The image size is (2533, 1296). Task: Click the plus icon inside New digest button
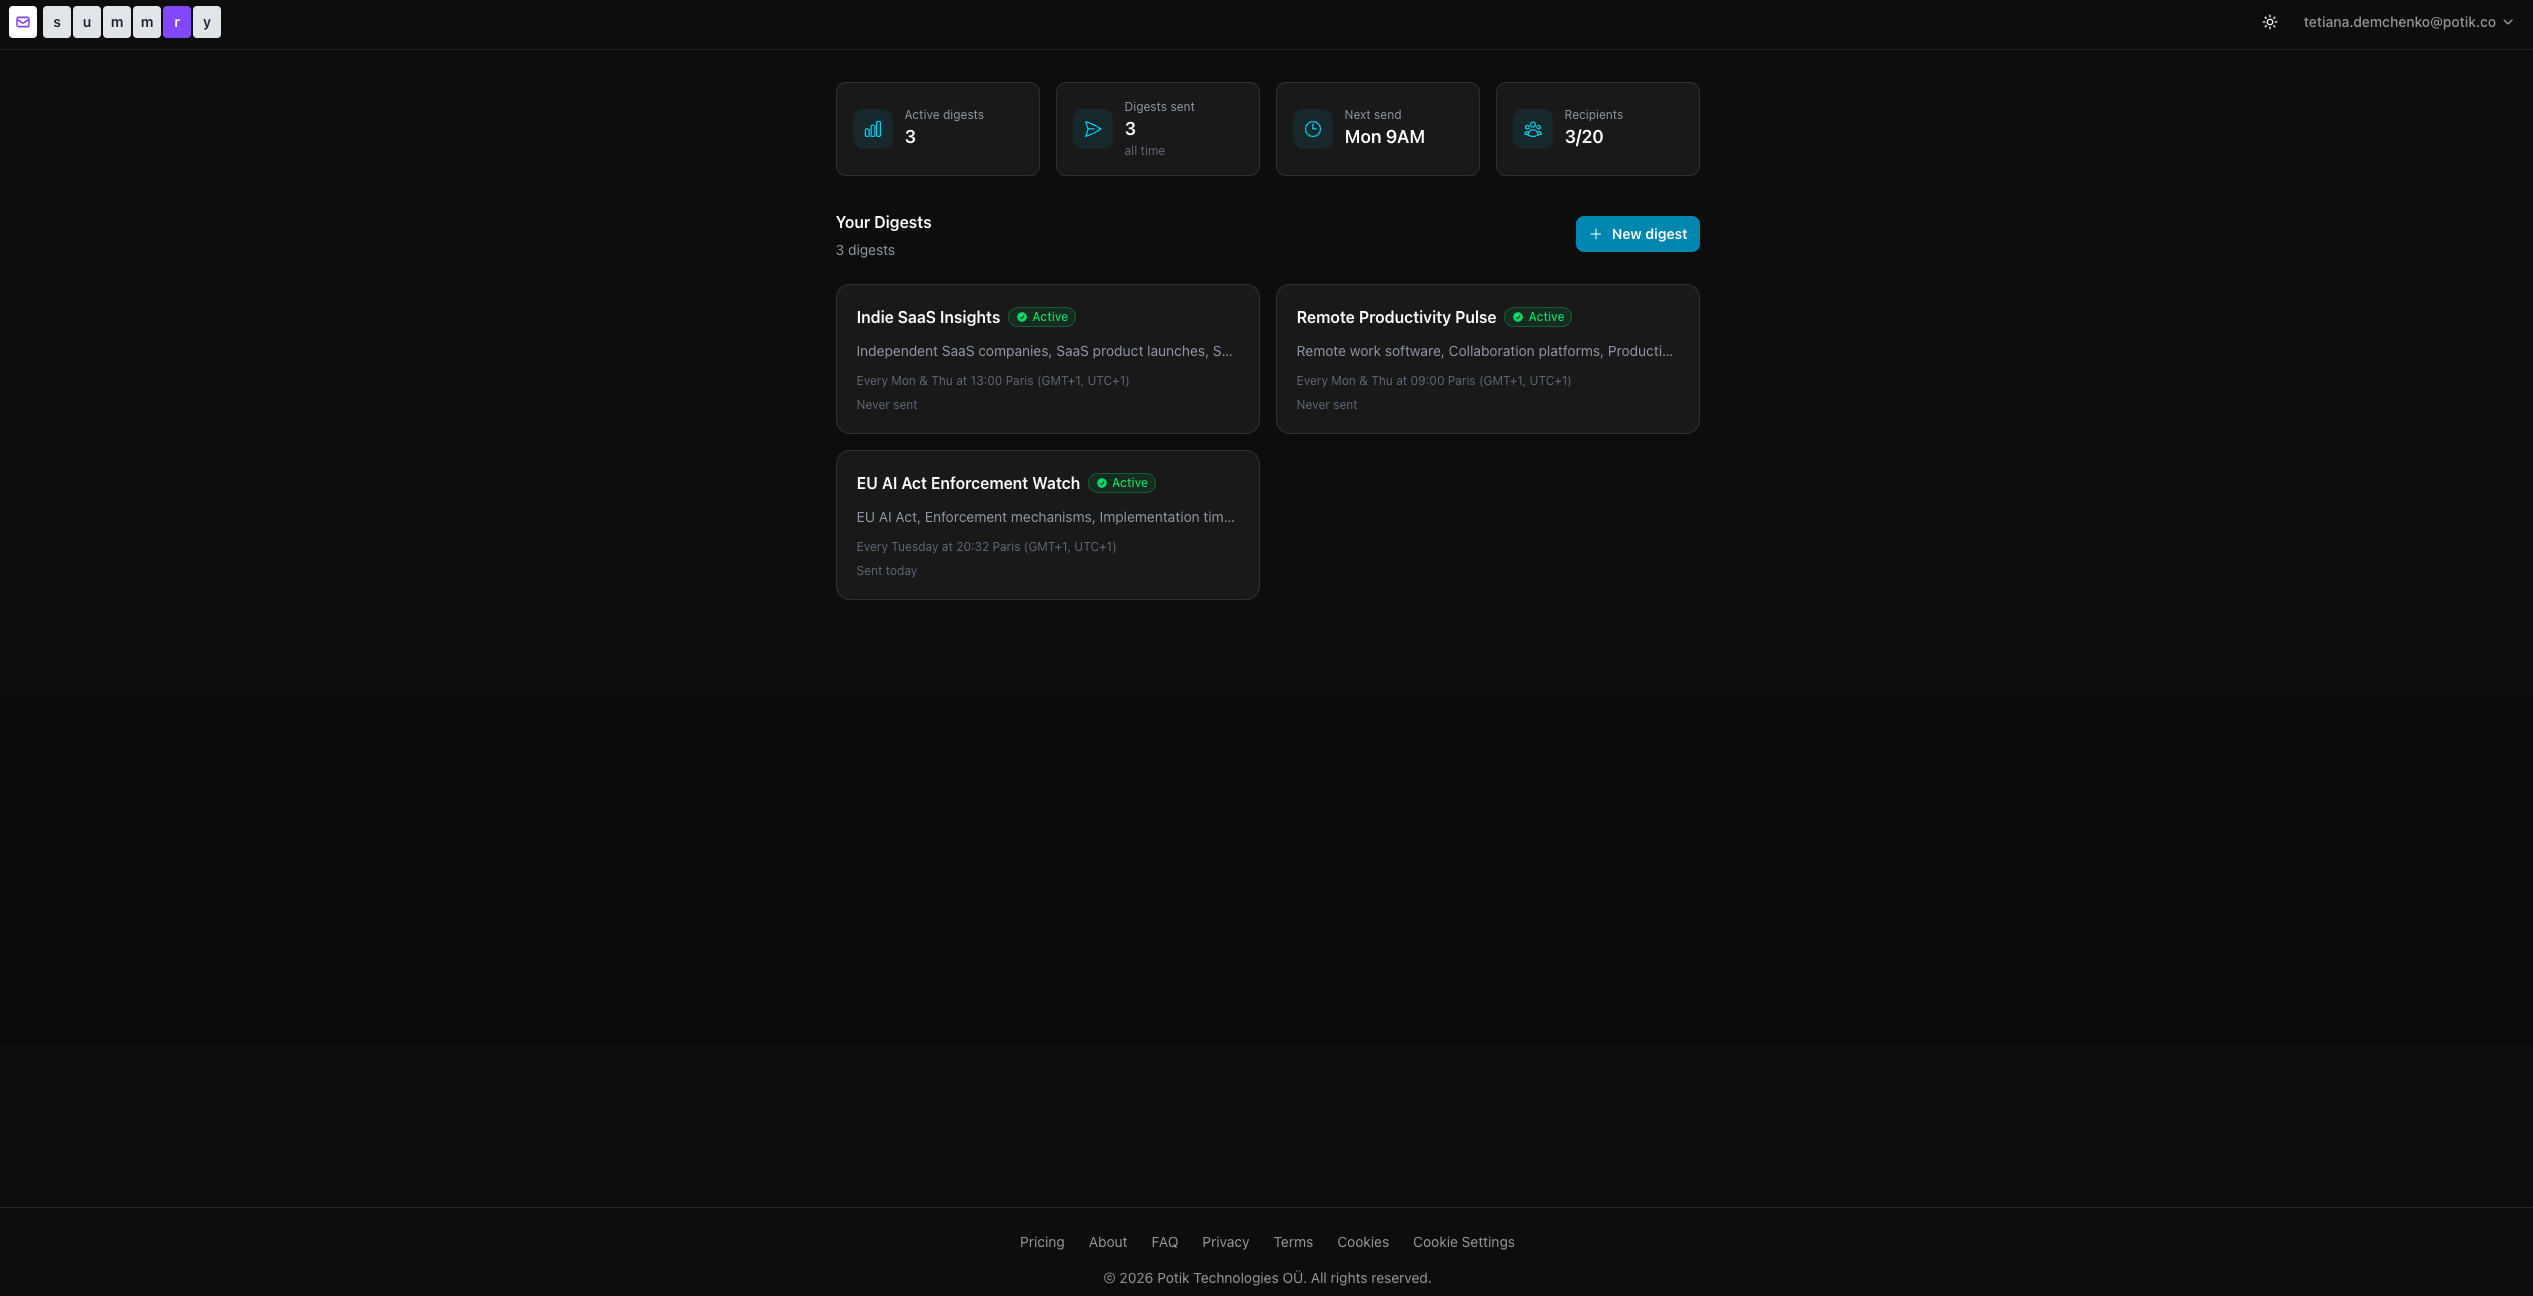pos(1595,233)
